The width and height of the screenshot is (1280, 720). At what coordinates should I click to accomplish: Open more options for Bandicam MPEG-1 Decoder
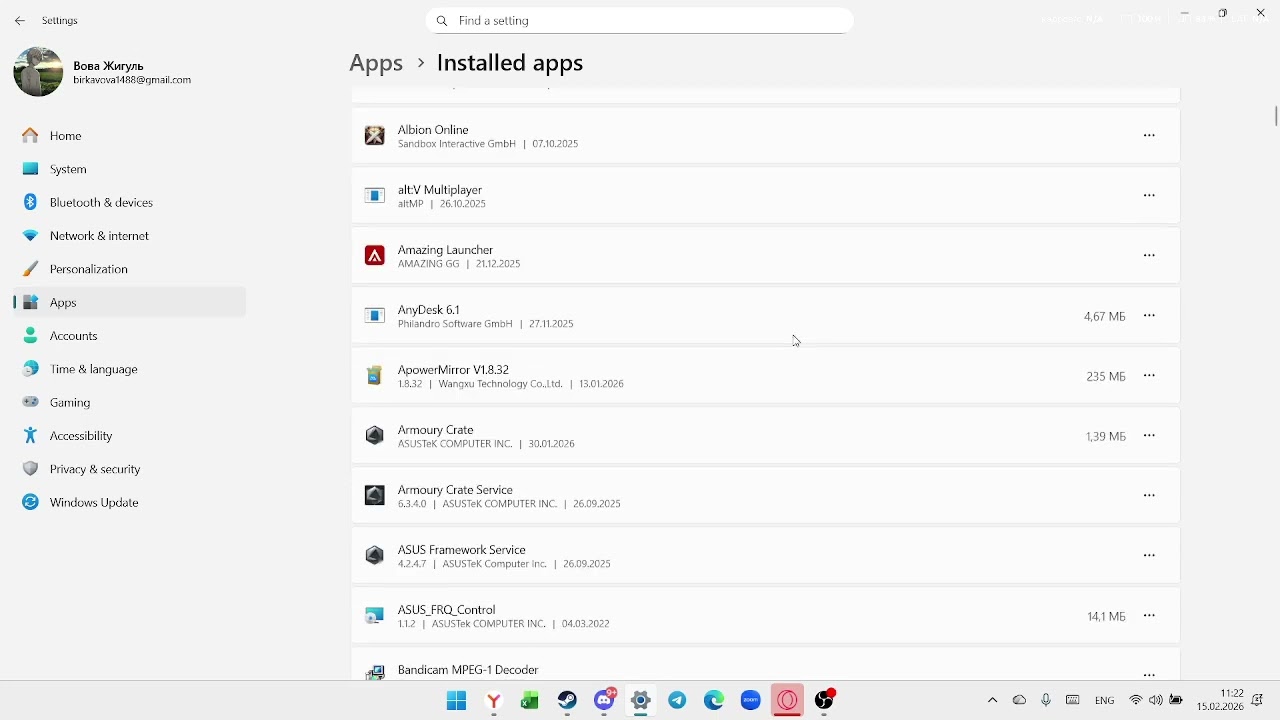1149,674
